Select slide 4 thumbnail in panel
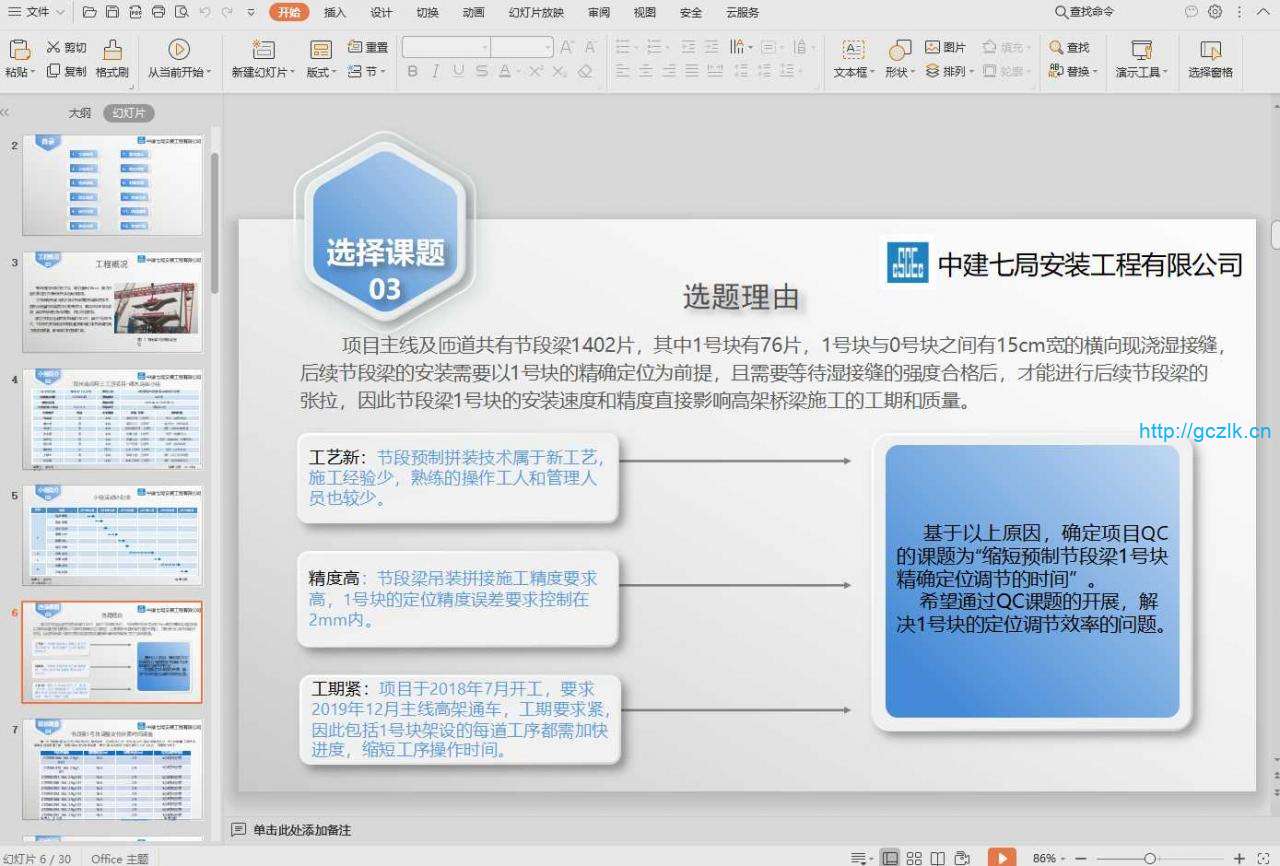Viewport: 1280px width, 866px height. click(x=112, y=419)
